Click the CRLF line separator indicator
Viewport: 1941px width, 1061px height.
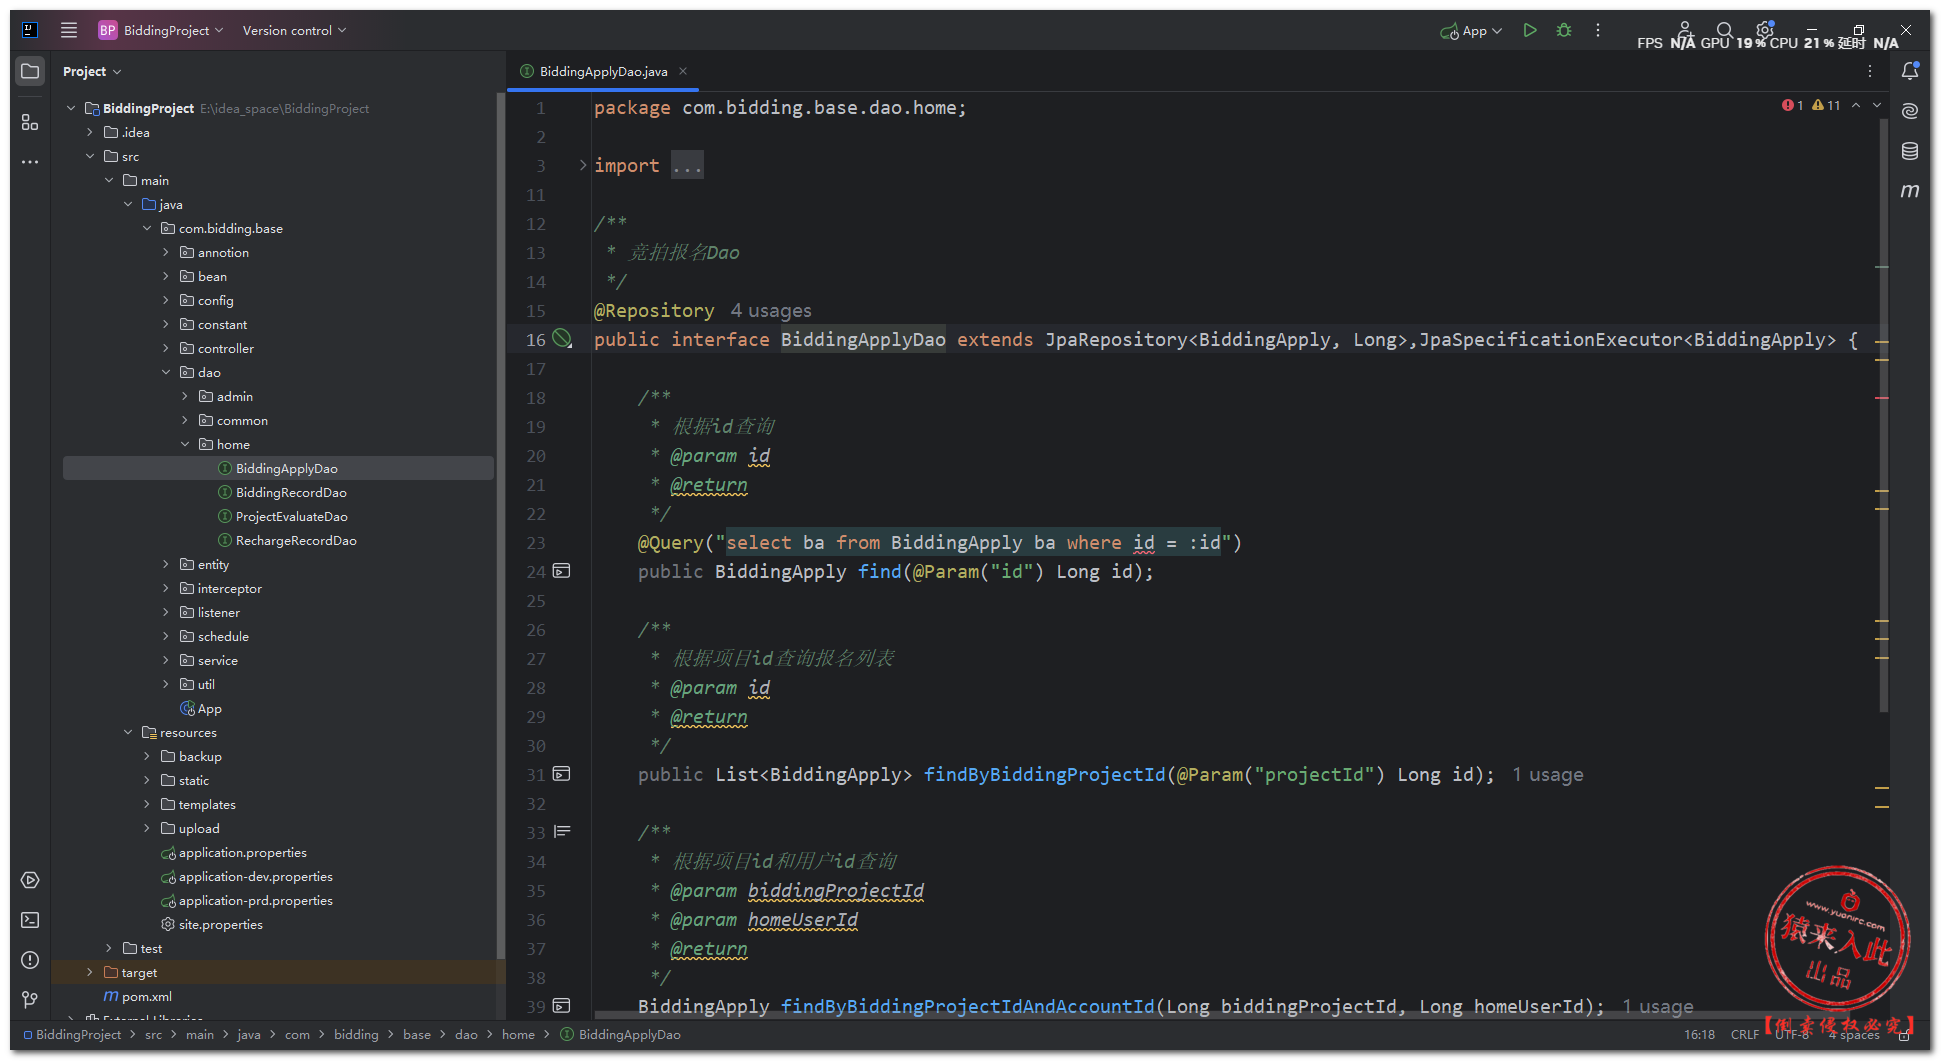(x=1744, y=1035)
